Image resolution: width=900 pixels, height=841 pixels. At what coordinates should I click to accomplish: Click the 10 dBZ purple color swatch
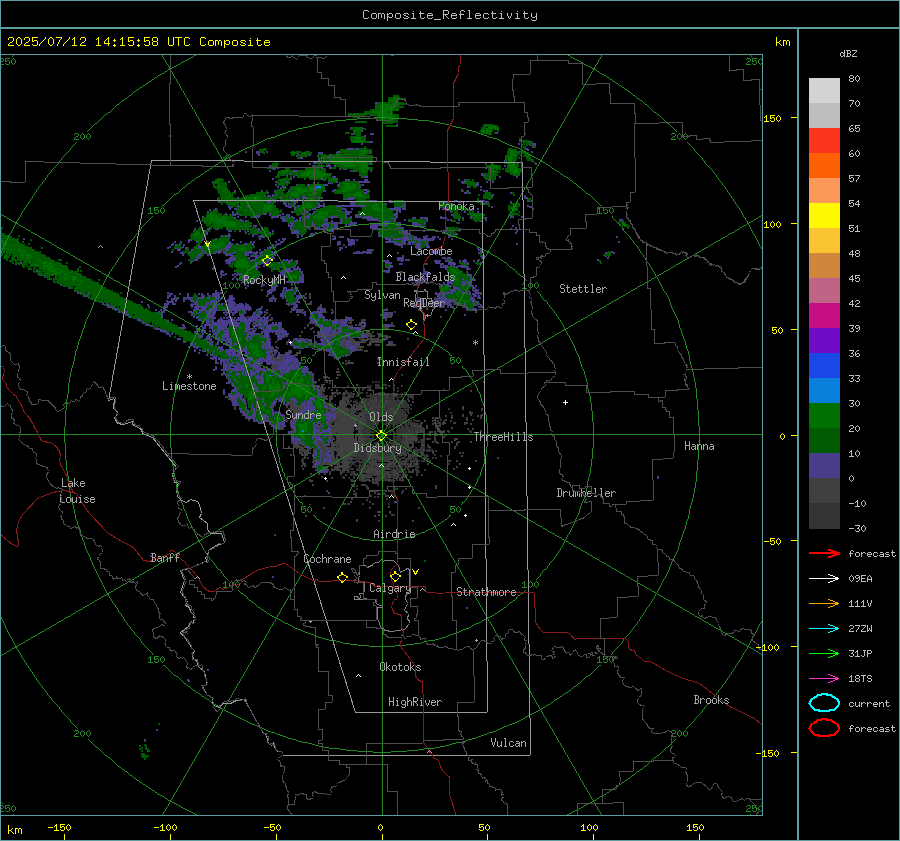[x=824, y=466]
